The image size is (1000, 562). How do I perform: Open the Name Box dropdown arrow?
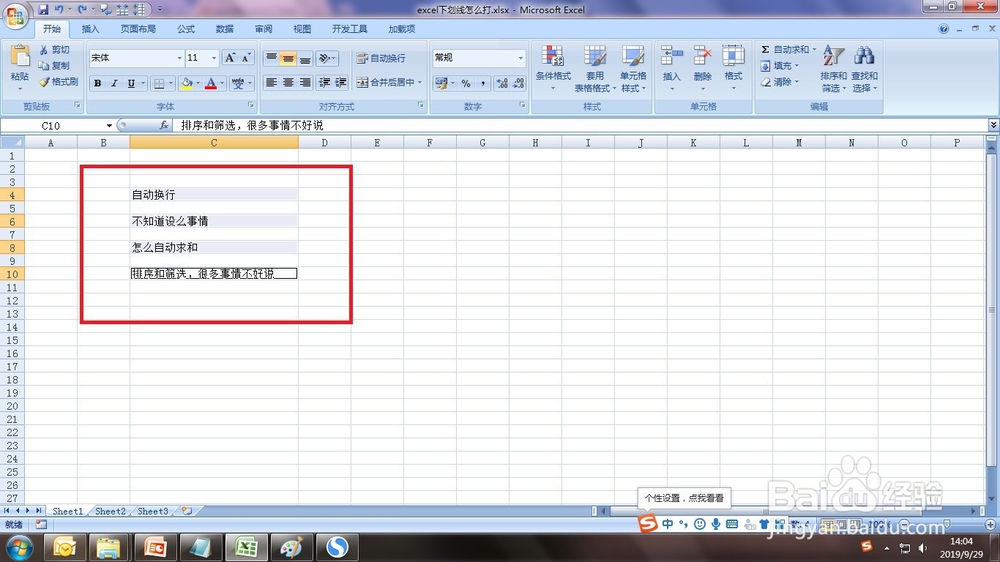pyautogui.click(x=109, y=126)
